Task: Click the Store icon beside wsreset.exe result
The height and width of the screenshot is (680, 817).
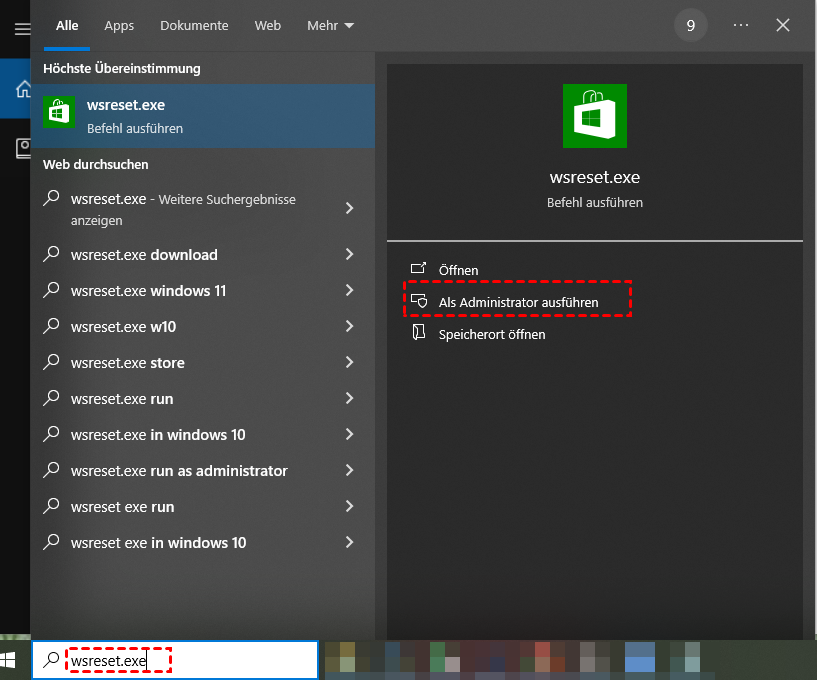Action: [x=59, y=112]
